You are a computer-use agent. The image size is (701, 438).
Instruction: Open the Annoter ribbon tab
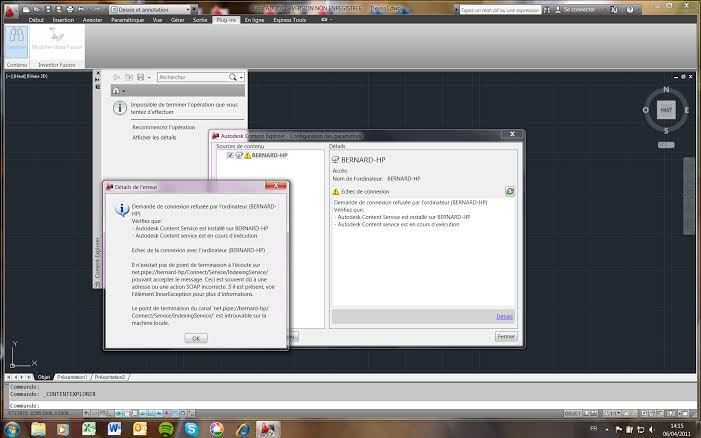click(x=92, y=20)
